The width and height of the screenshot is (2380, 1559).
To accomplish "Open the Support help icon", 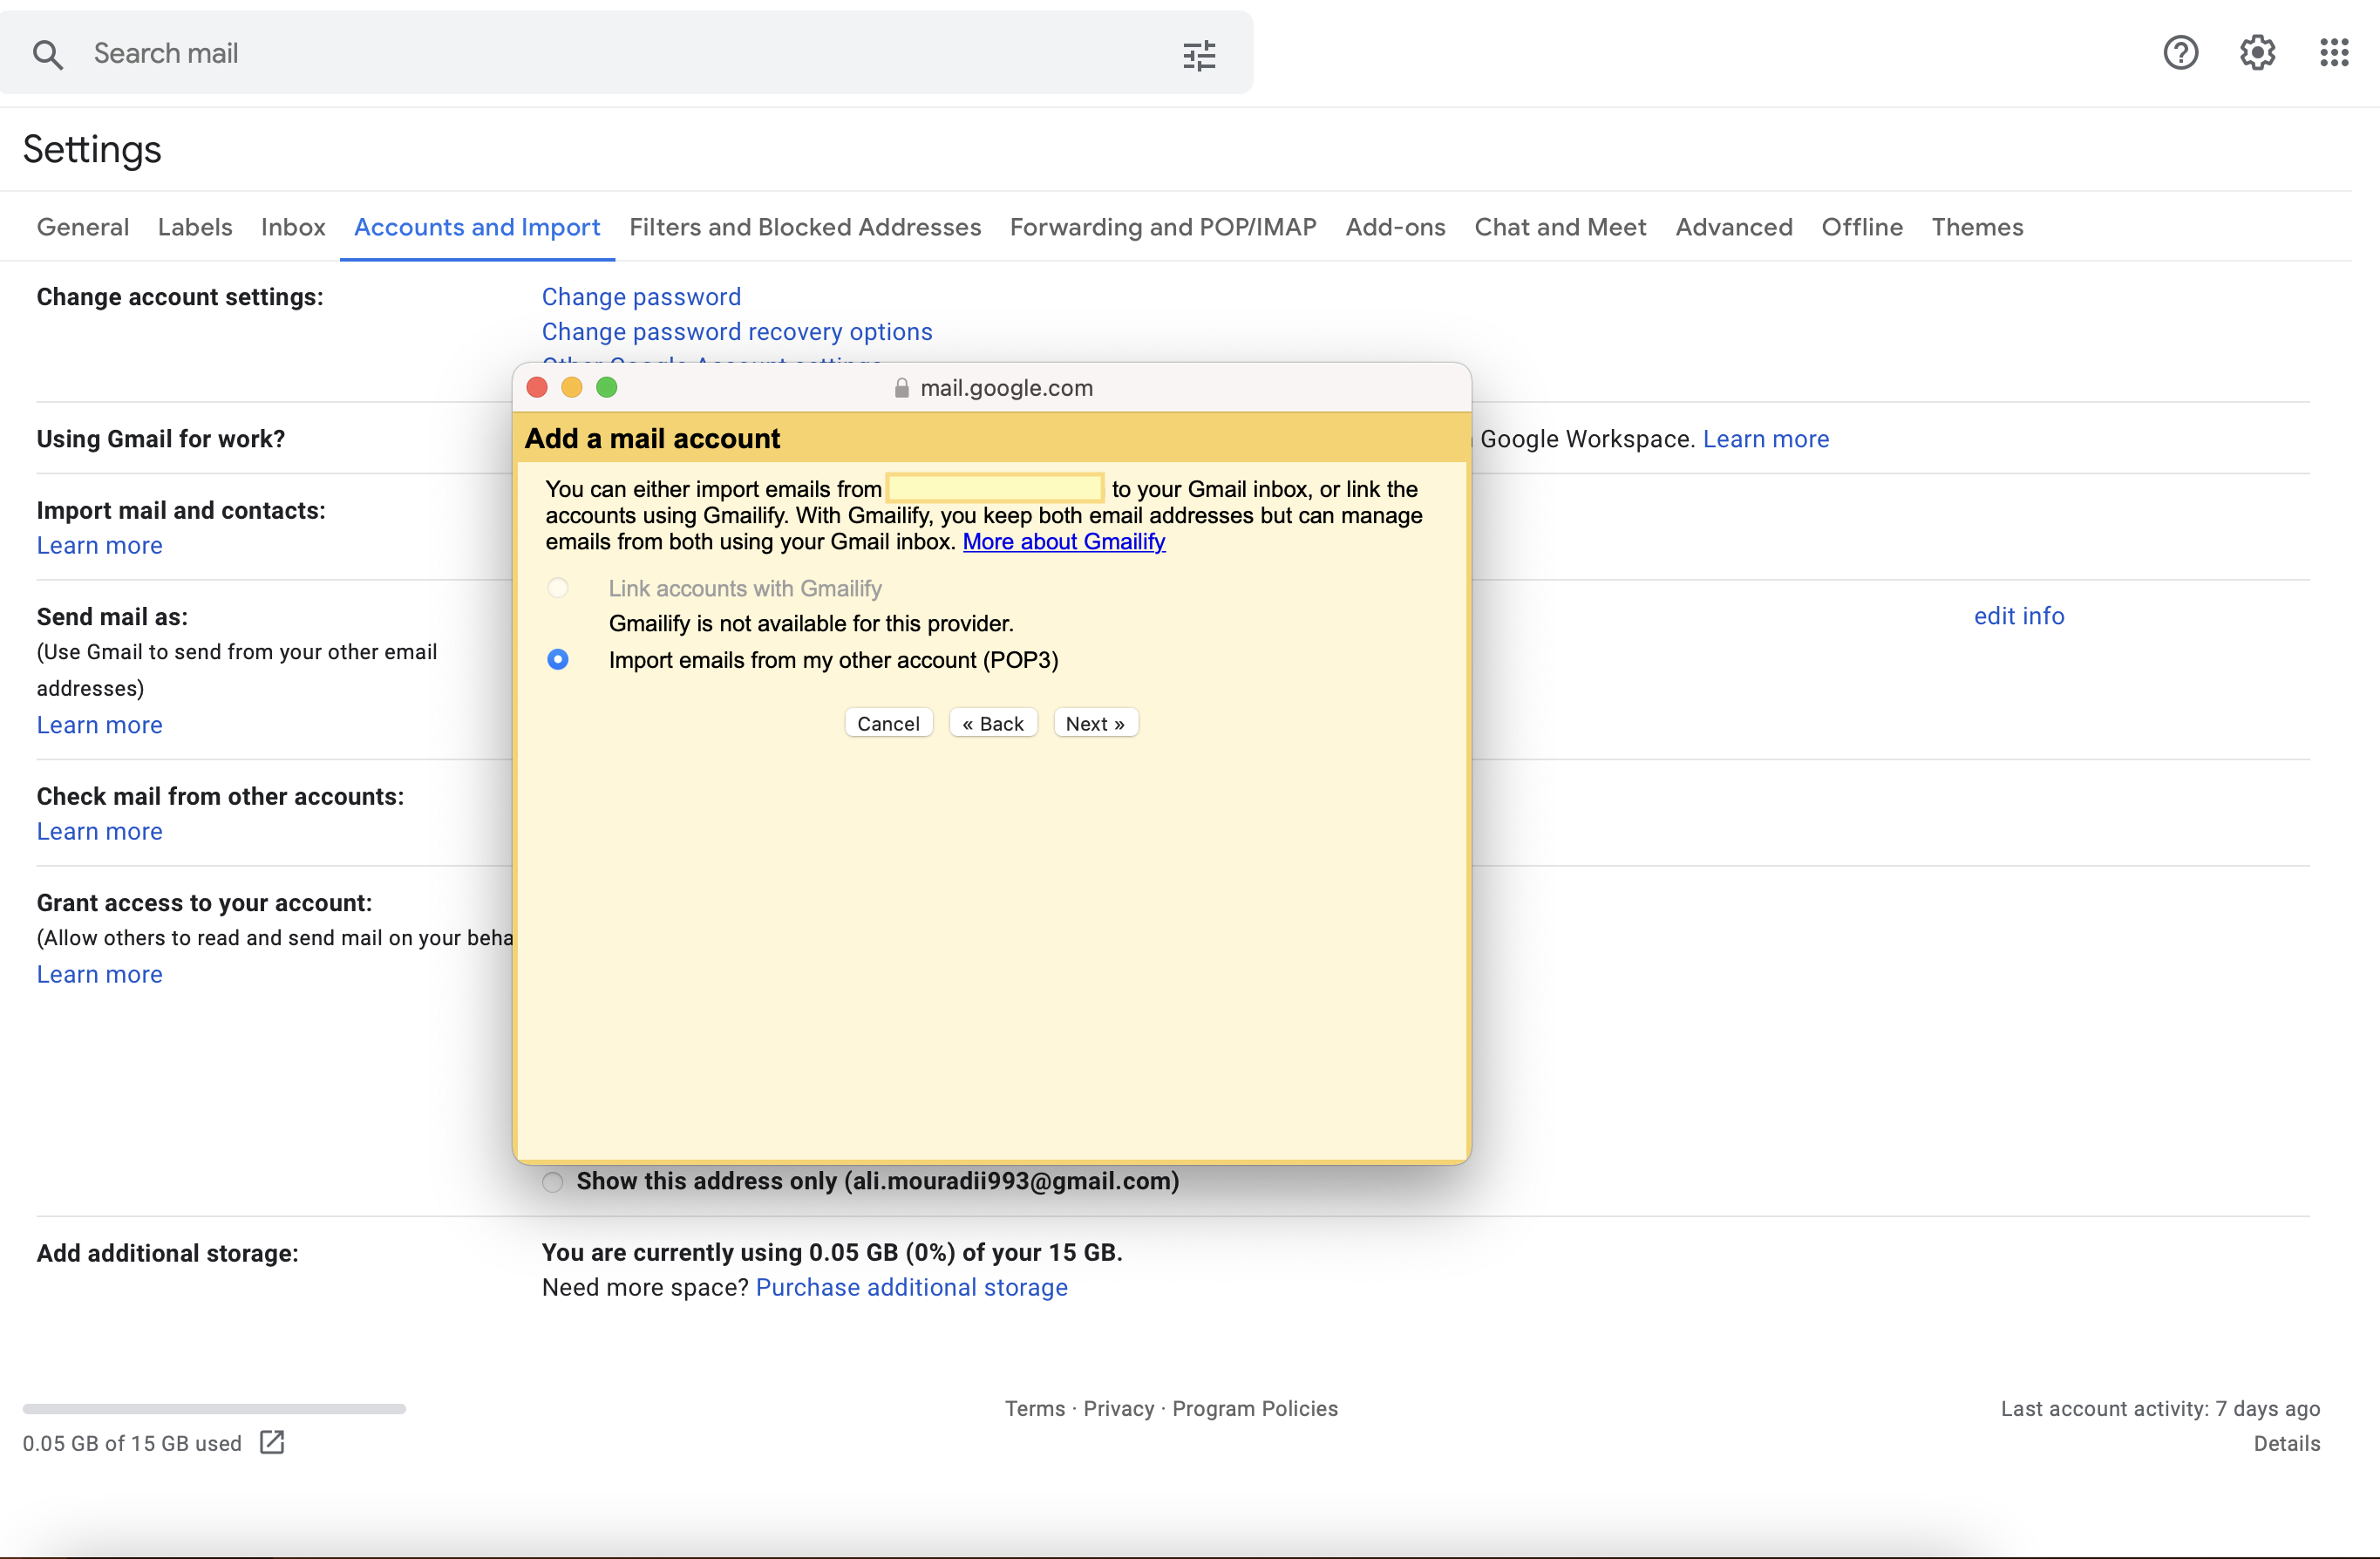I will (x=2180, y=52).
